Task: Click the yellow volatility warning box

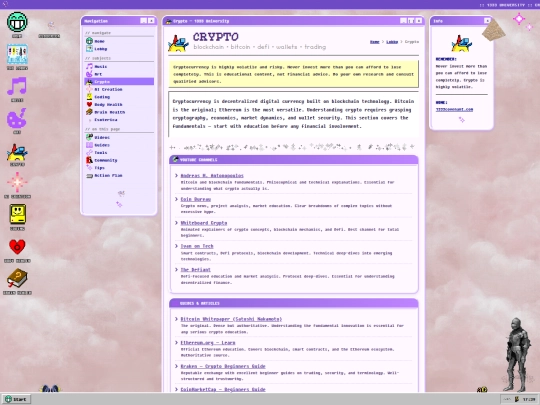Action: (294, 74)
